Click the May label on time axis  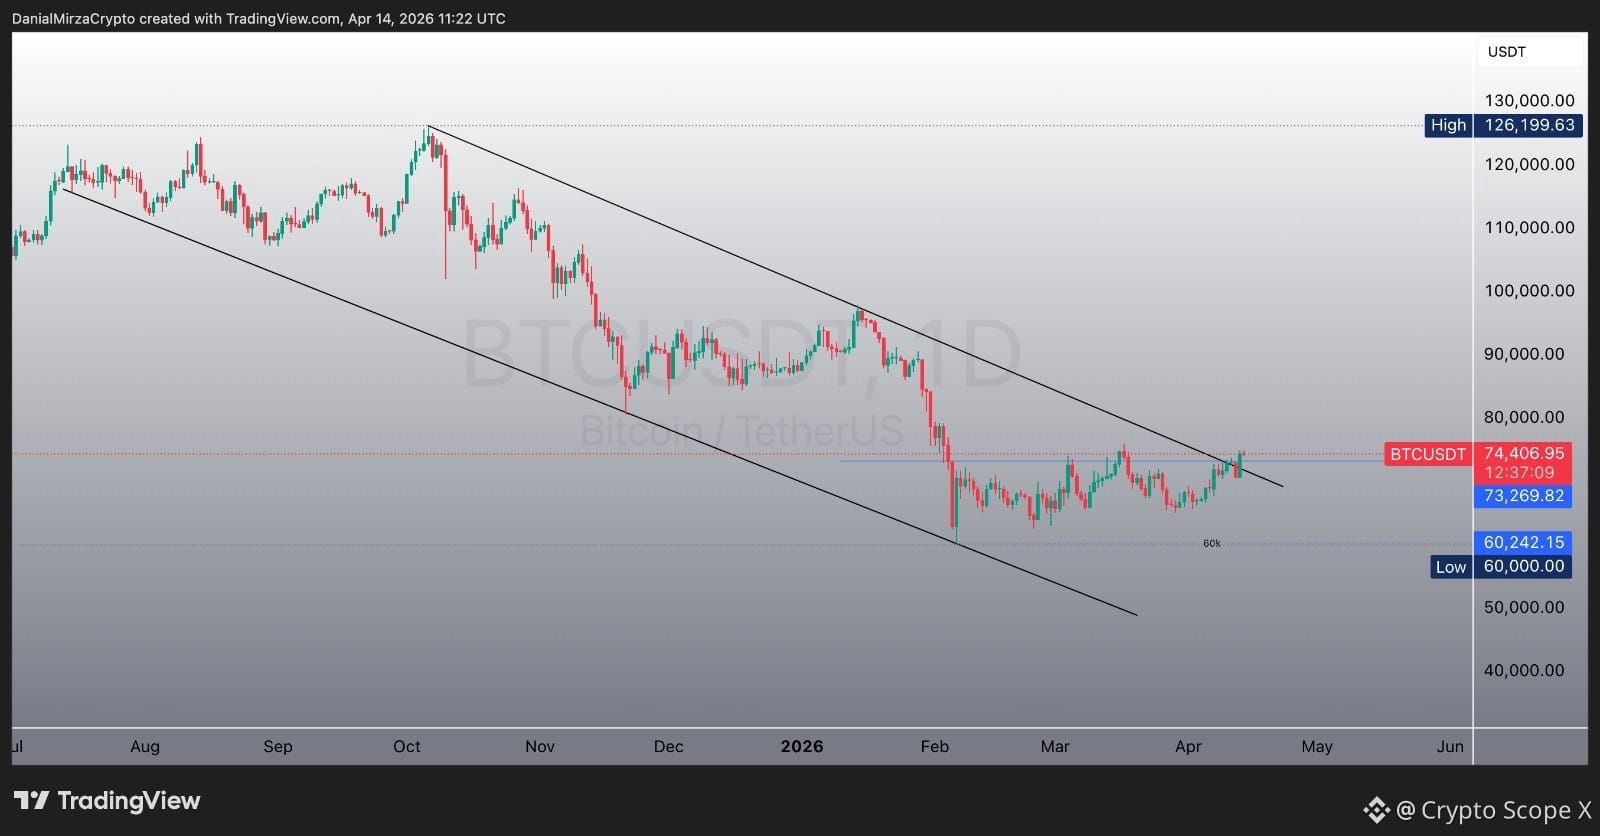tap(1317, 746)
